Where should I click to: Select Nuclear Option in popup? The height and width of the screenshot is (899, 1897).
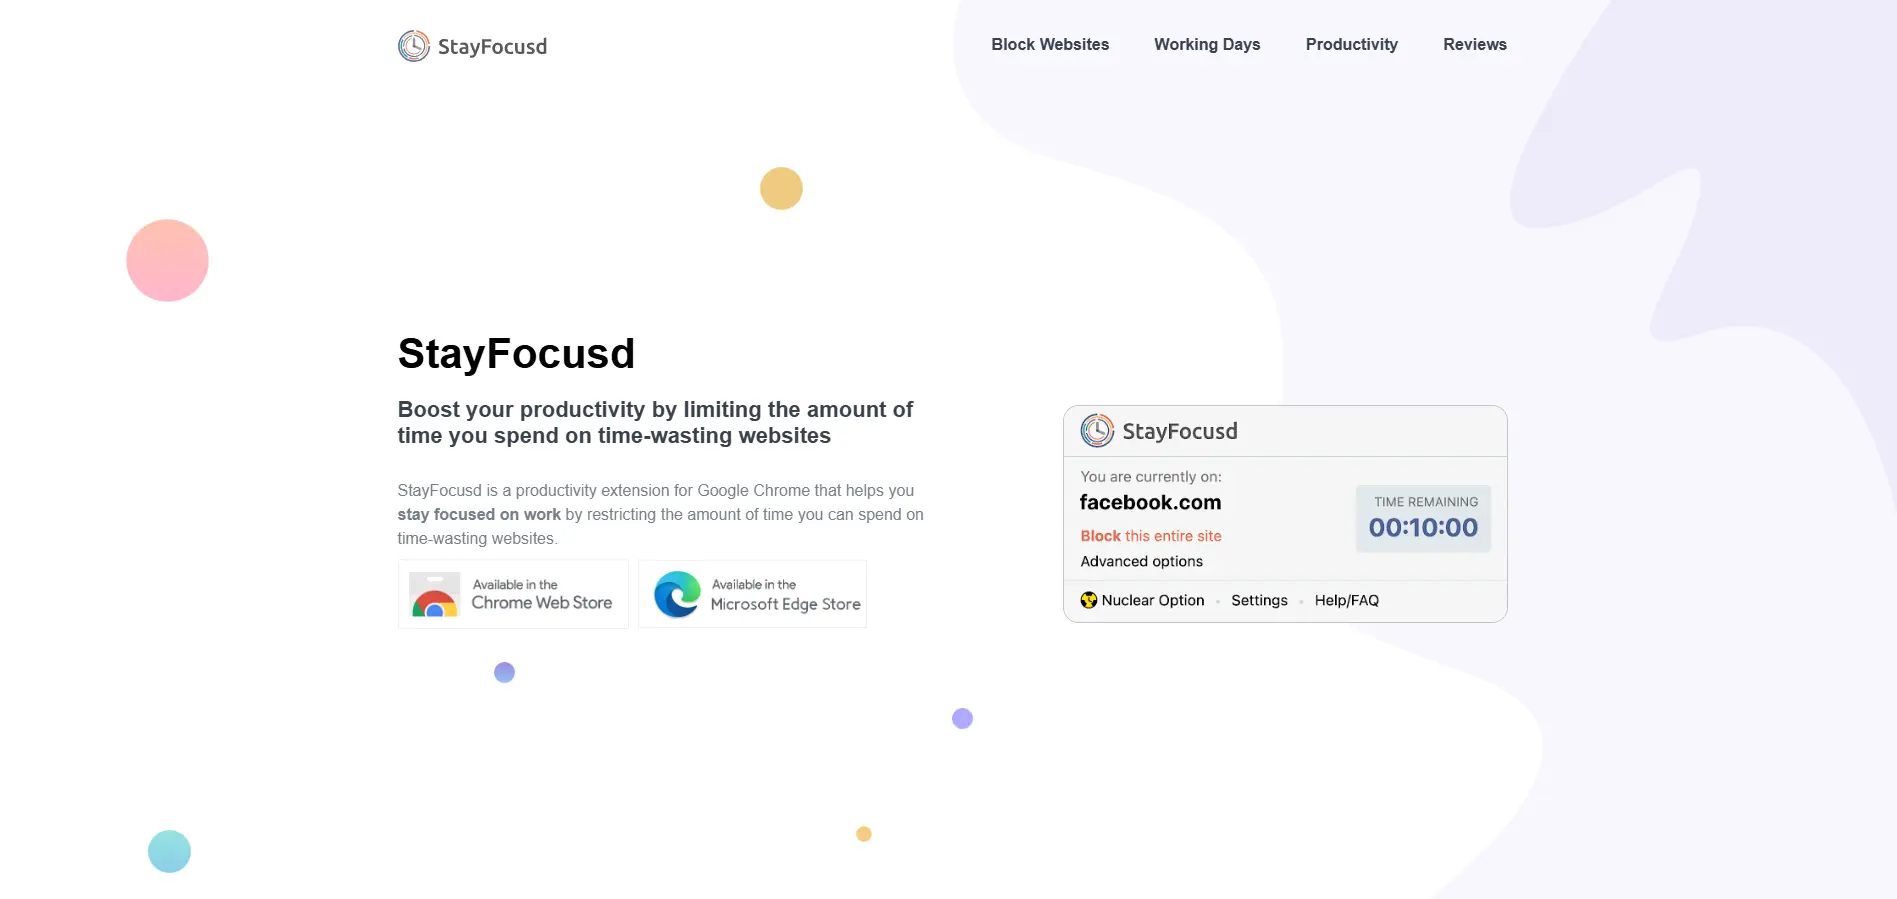[x=1152, y=600]
